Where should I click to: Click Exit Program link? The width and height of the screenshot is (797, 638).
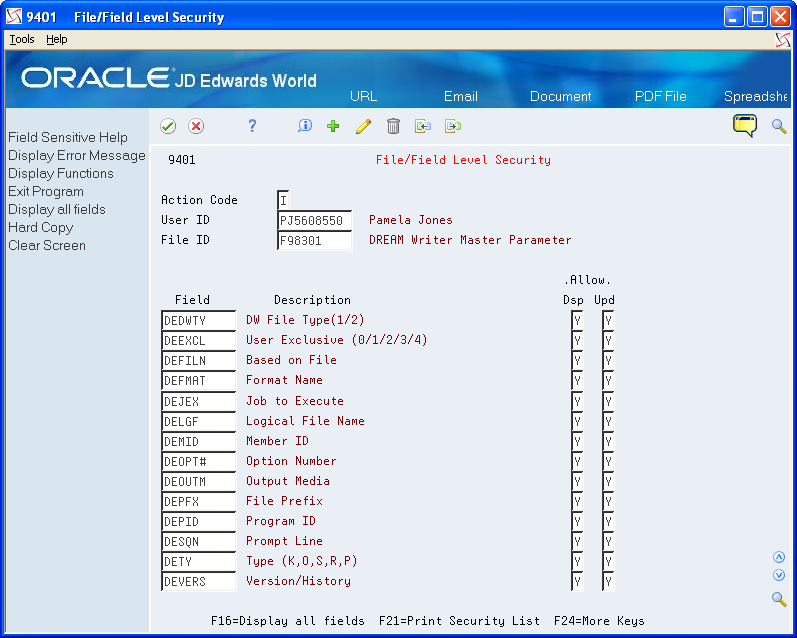pyautogui.click(x=46, y=191)
